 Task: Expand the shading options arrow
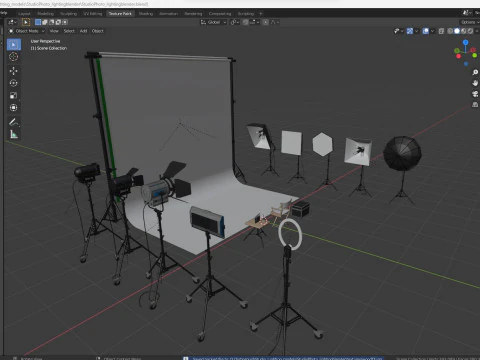pos(477,31)
